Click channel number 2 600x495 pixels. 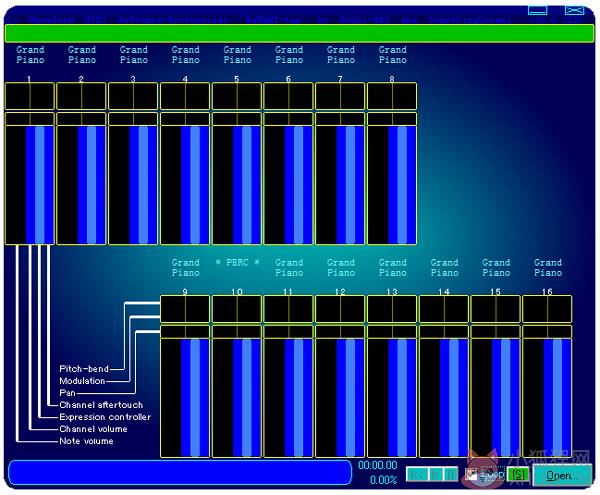pyautogui.click(x=81, y=79)
